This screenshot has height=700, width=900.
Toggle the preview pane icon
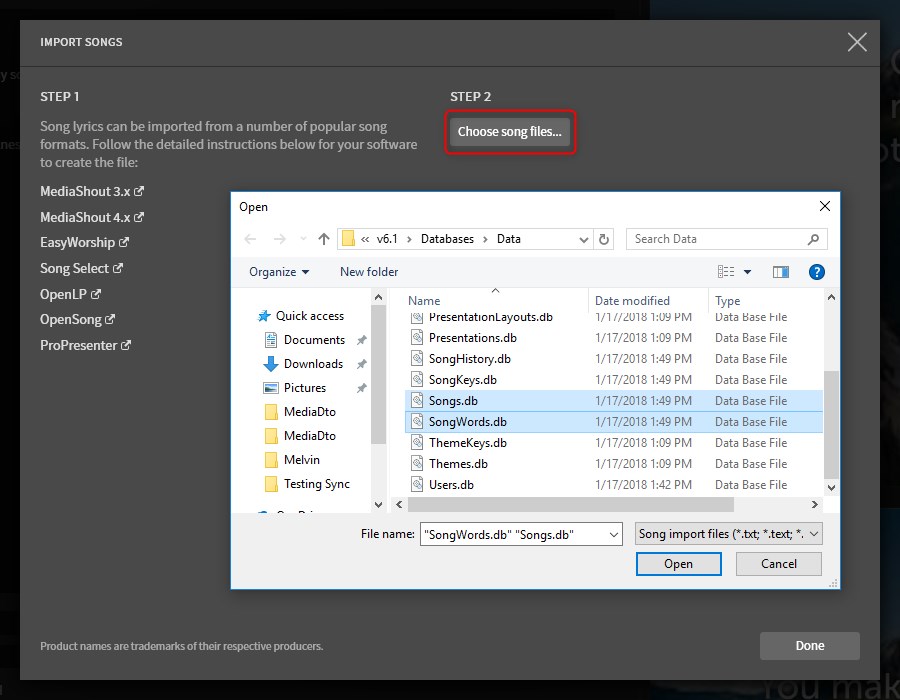(781, 272)
